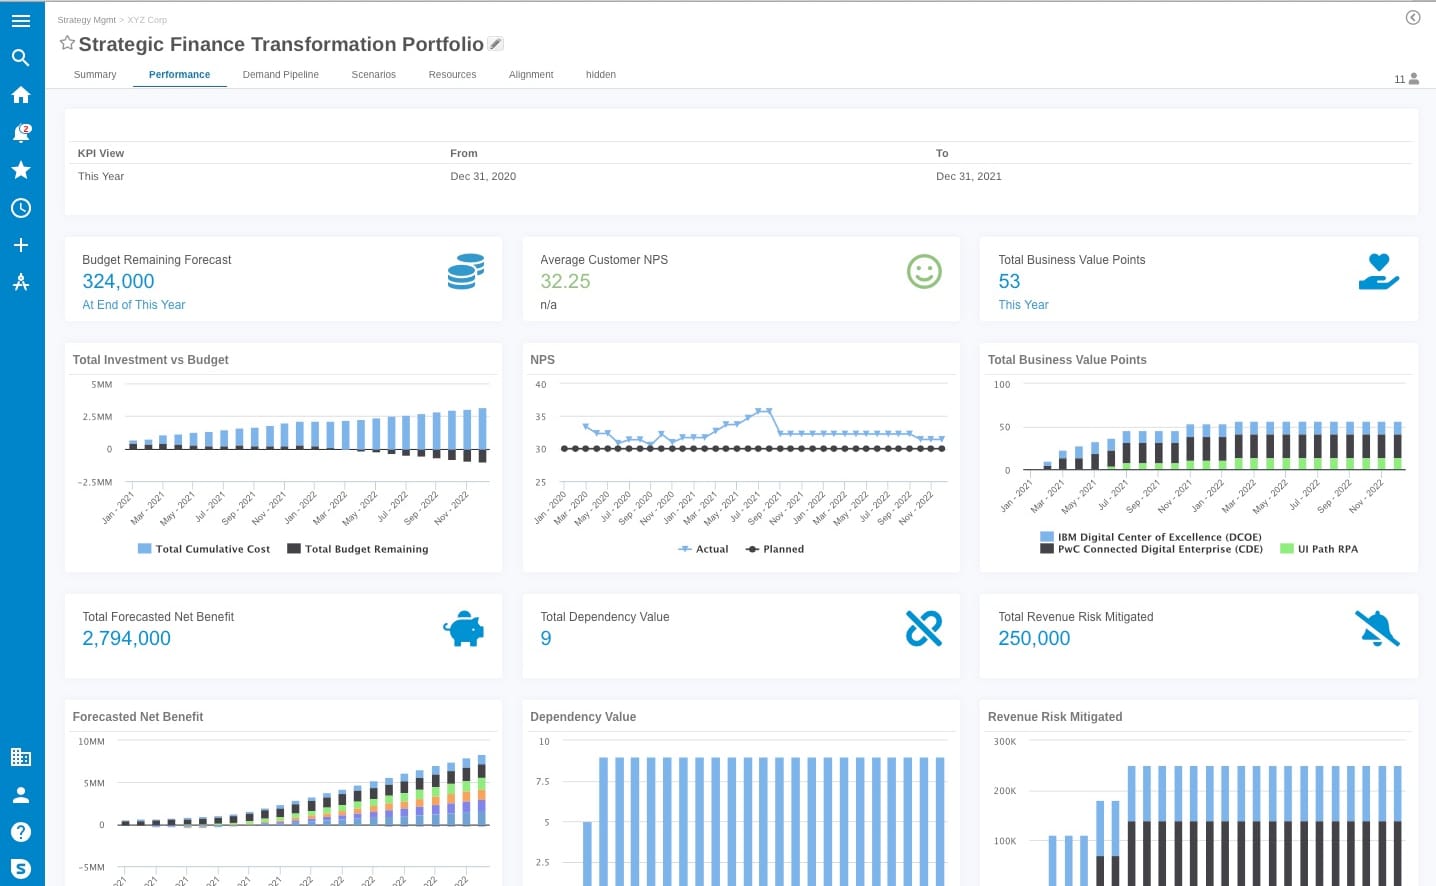
Task: Click the S logo icon at sidebar bottom
Action: 20,869
